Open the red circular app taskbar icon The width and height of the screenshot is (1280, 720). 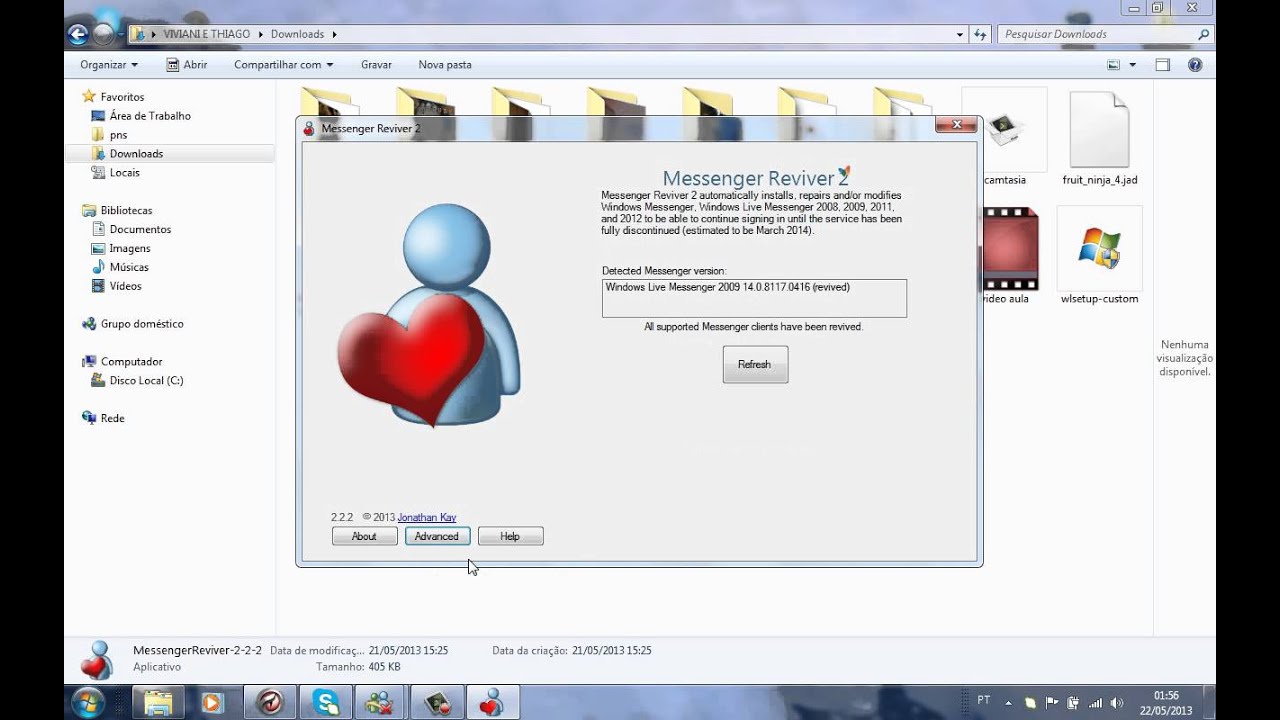(x=270, y=703)
